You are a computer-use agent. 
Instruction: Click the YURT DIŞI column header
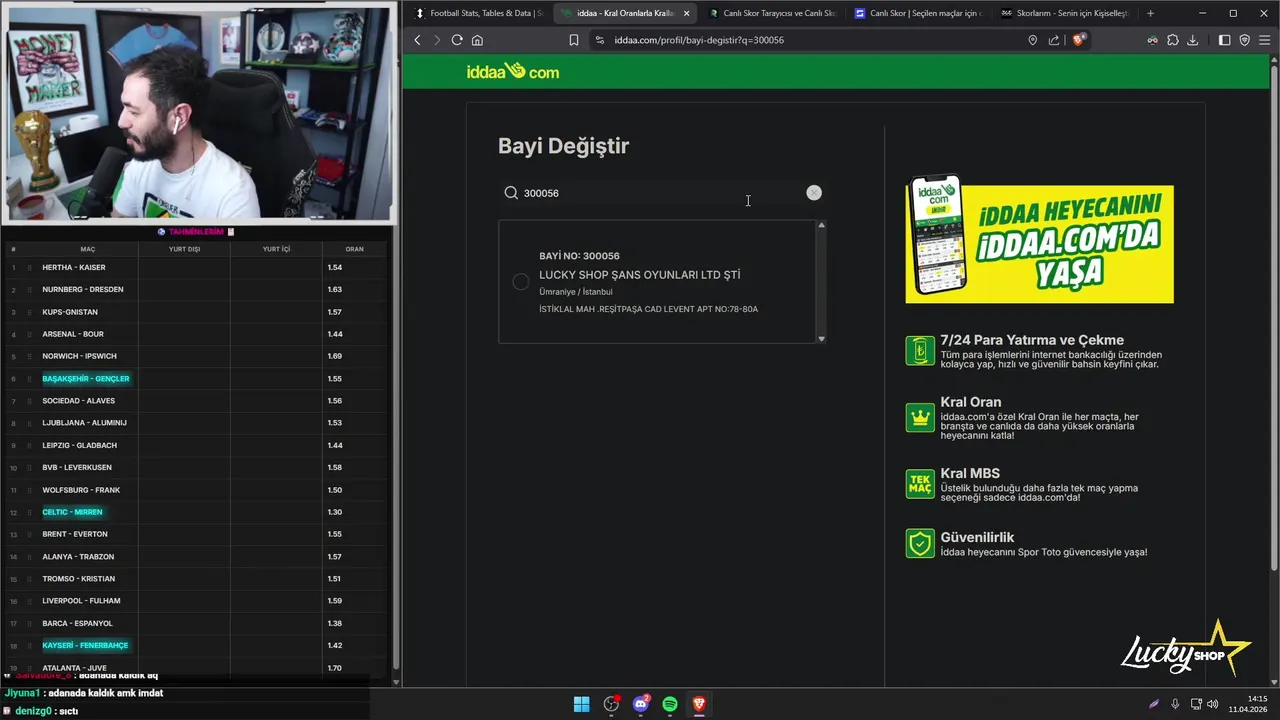coord(184,249)
